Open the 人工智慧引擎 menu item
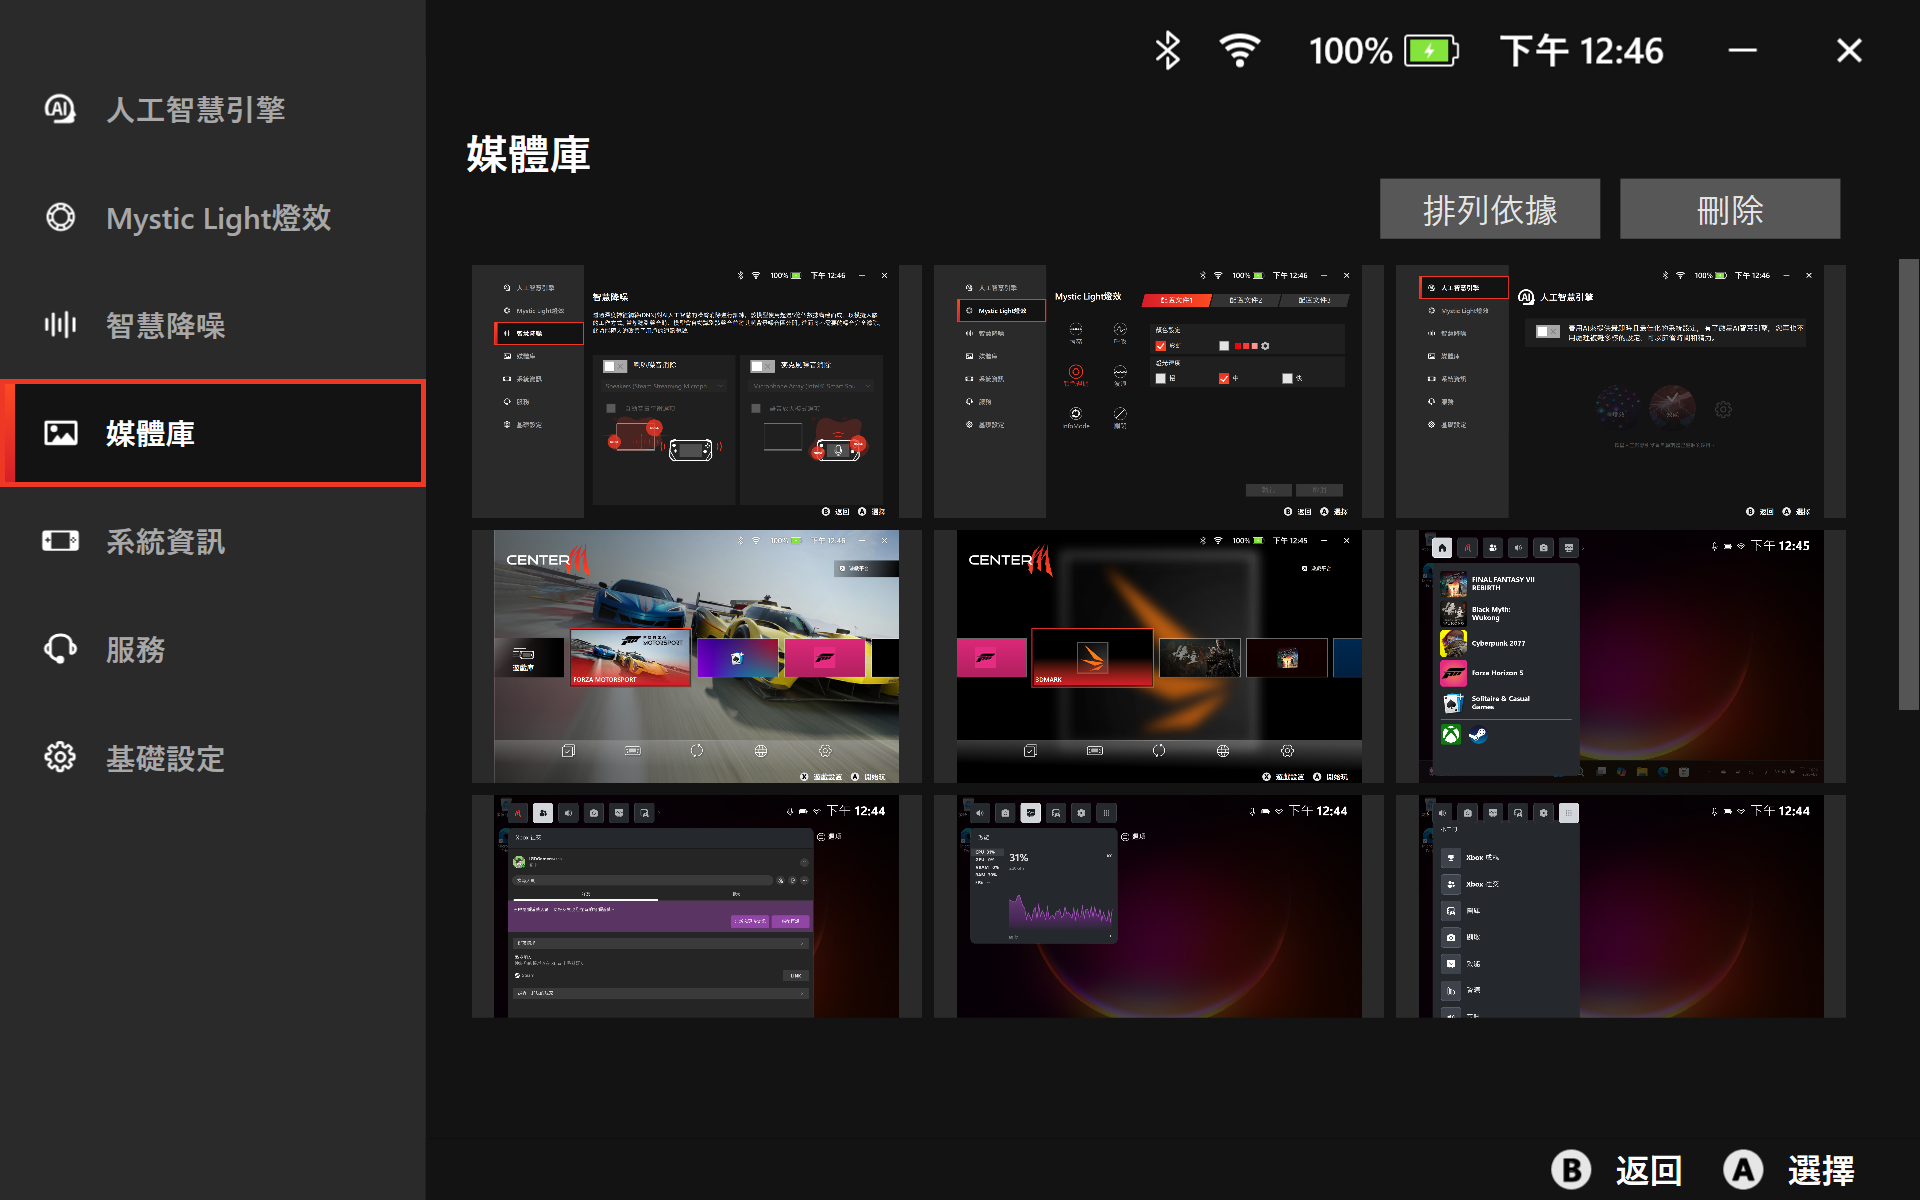 click(196, 109)
